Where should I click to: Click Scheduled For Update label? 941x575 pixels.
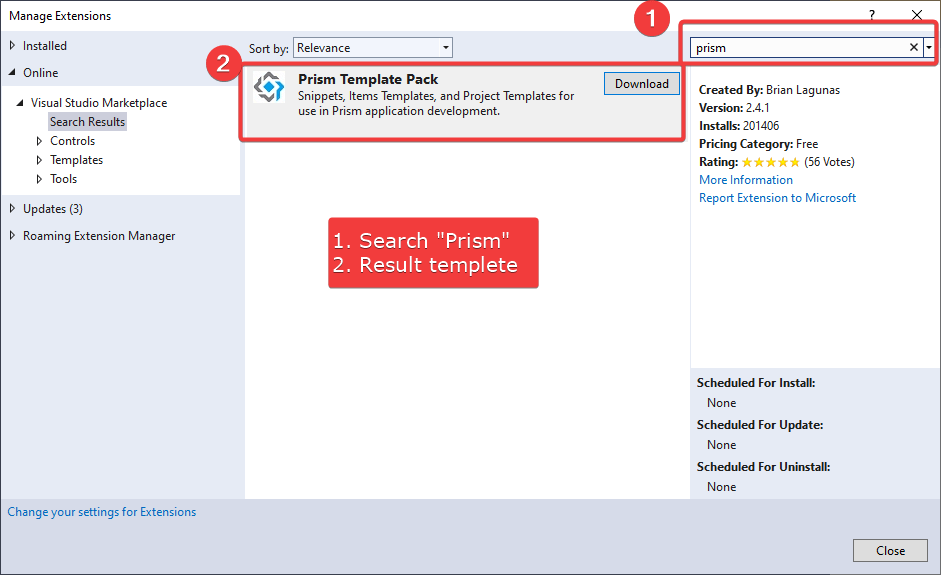[760, 425]
